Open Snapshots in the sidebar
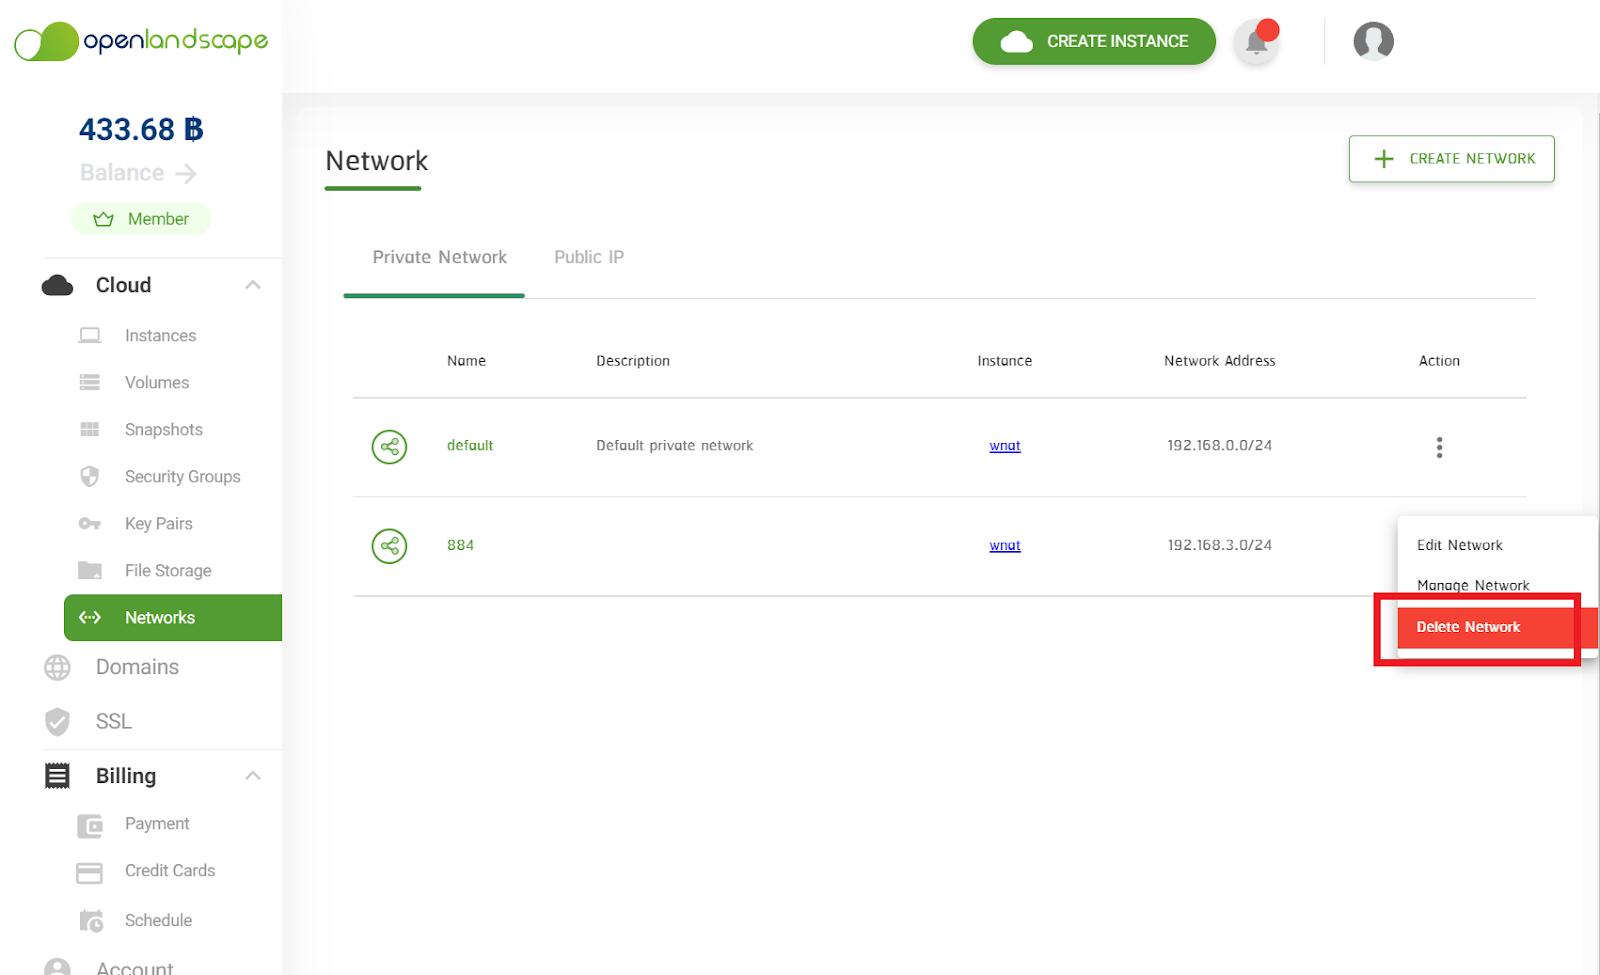This screenshot has height=975, width=1600. click(164, 430)
